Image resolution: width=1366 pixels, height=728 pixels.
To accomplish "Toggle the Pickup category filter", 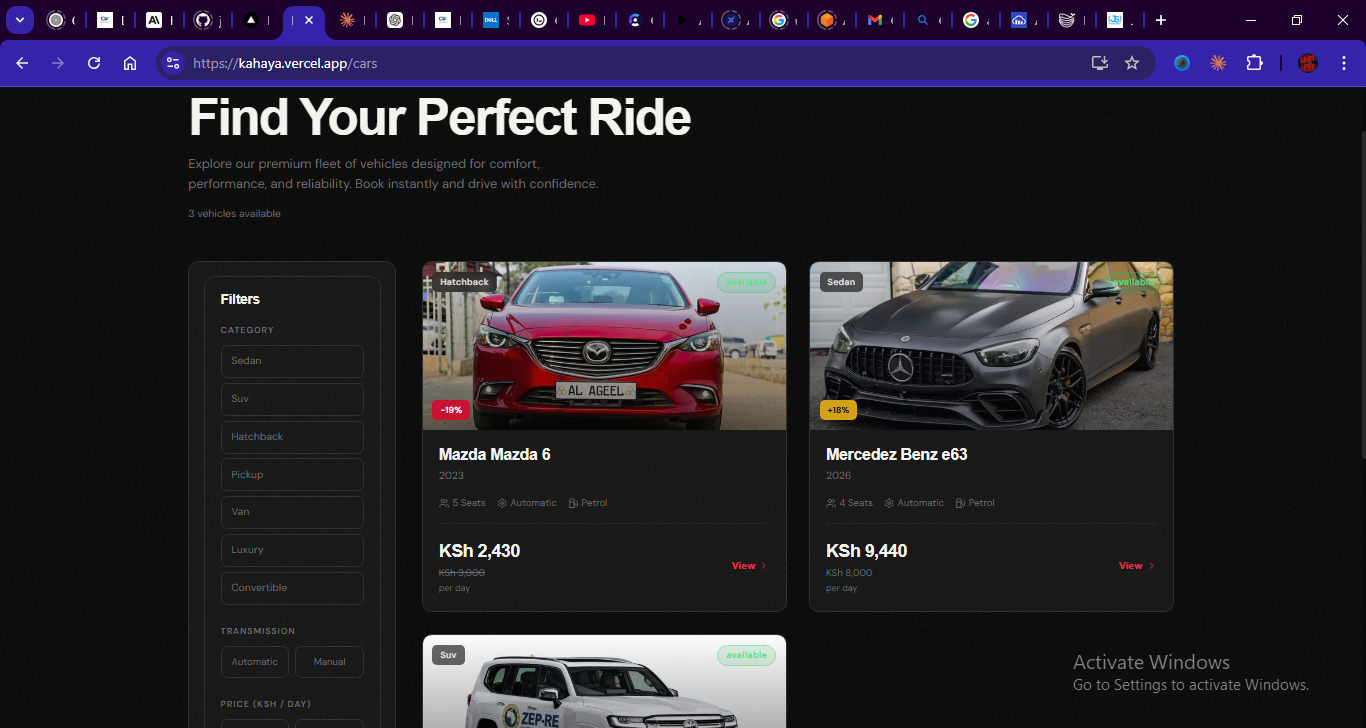I will [x=292, y=475].
